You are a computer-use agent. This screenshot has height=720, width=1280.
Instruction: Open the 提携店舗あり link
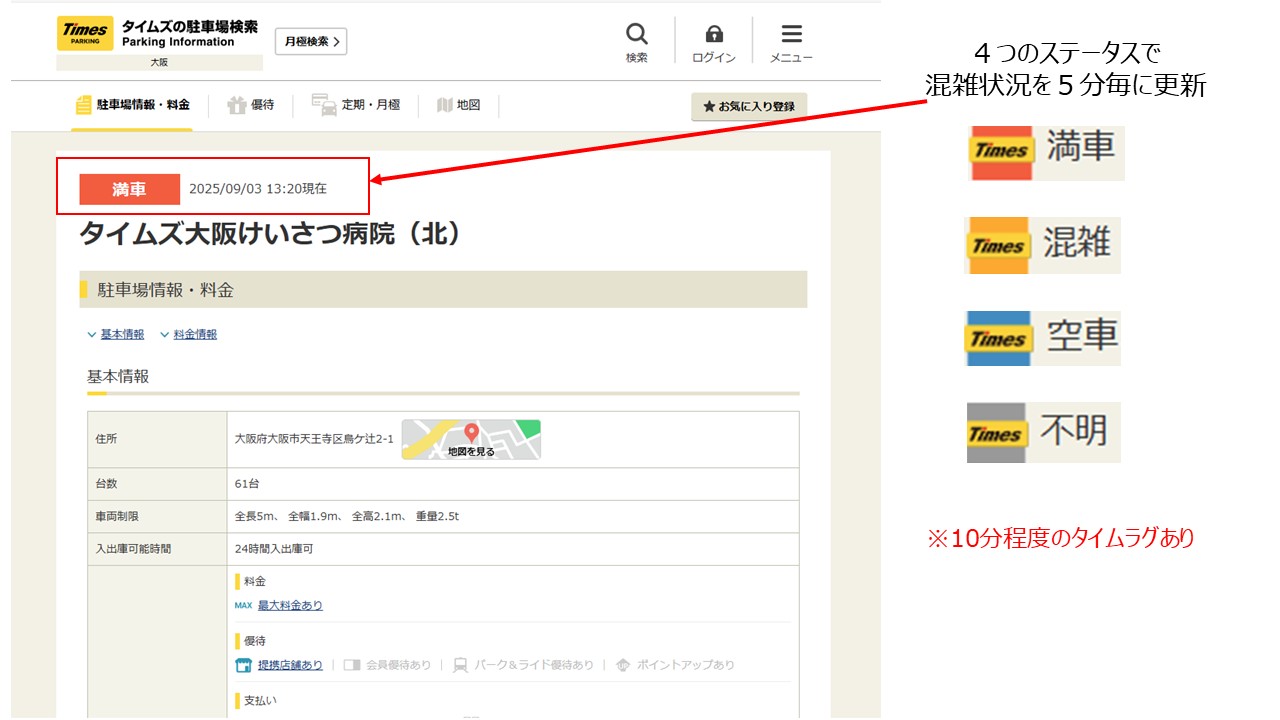[x=290, y=665]
